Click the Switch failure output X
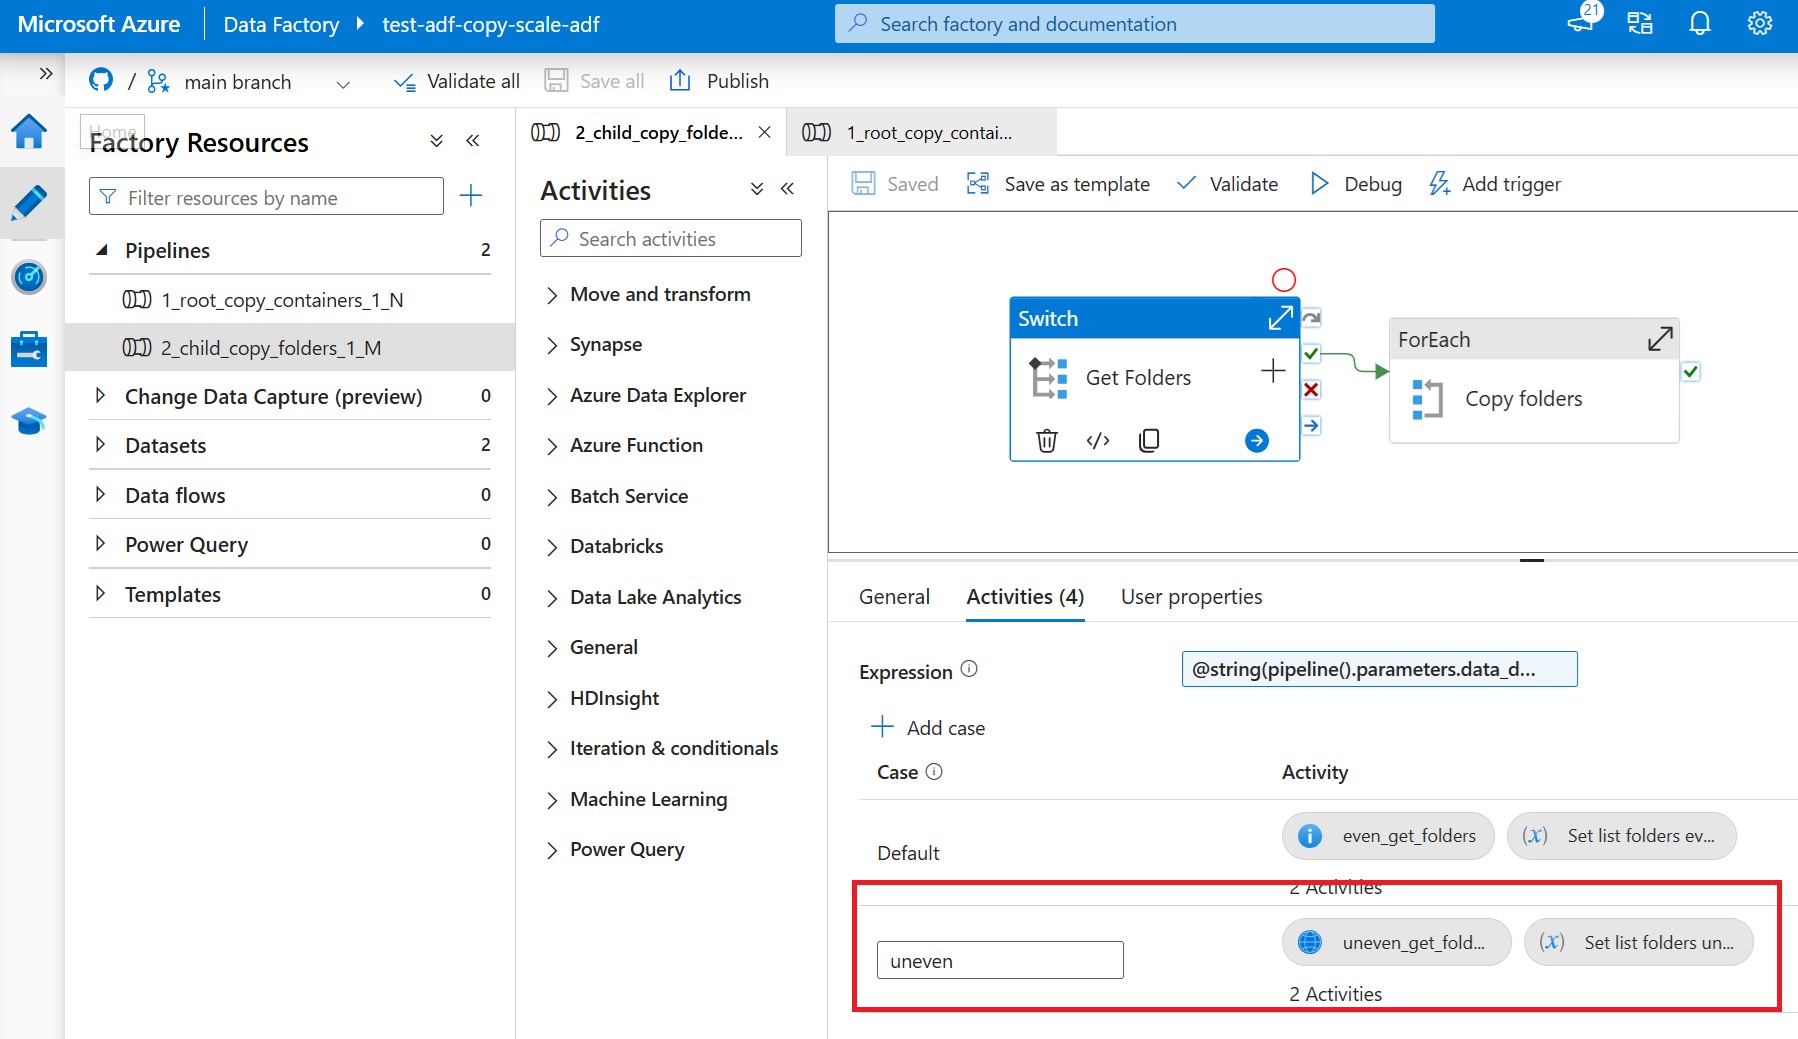This screenshot has width=1798, height=1039. [x=1311, y=390]
